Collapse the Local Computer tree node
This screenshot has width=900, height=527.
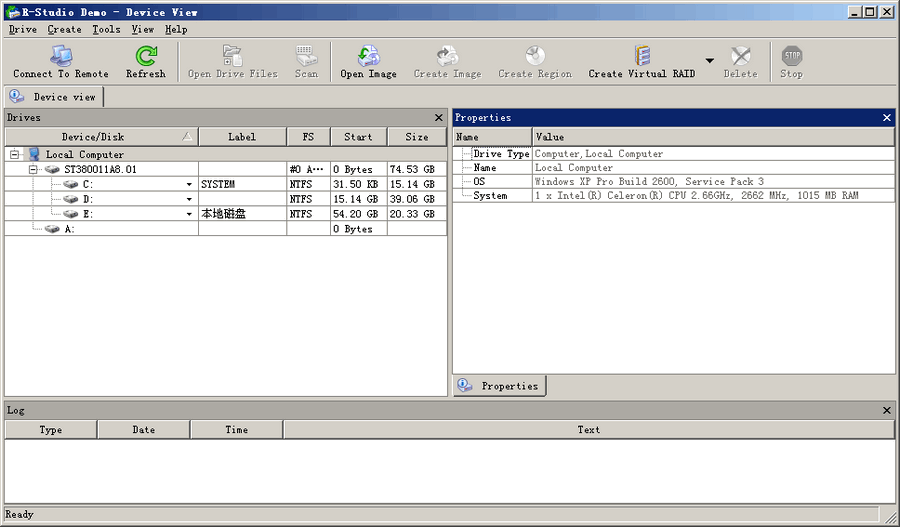pyautogui.click(x=16, y=155)
